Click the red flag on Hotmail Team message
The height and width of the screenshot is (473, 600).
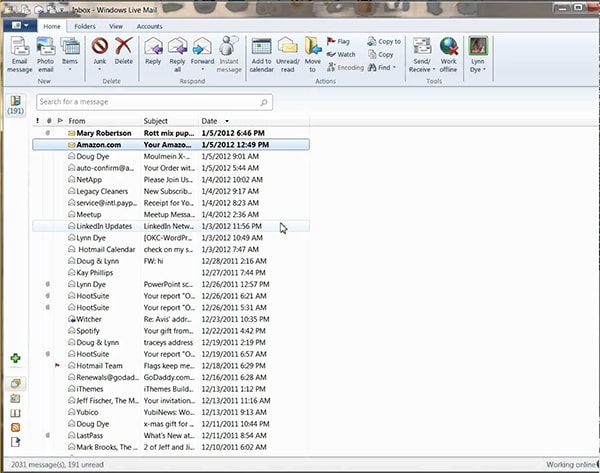pos(57,365)
